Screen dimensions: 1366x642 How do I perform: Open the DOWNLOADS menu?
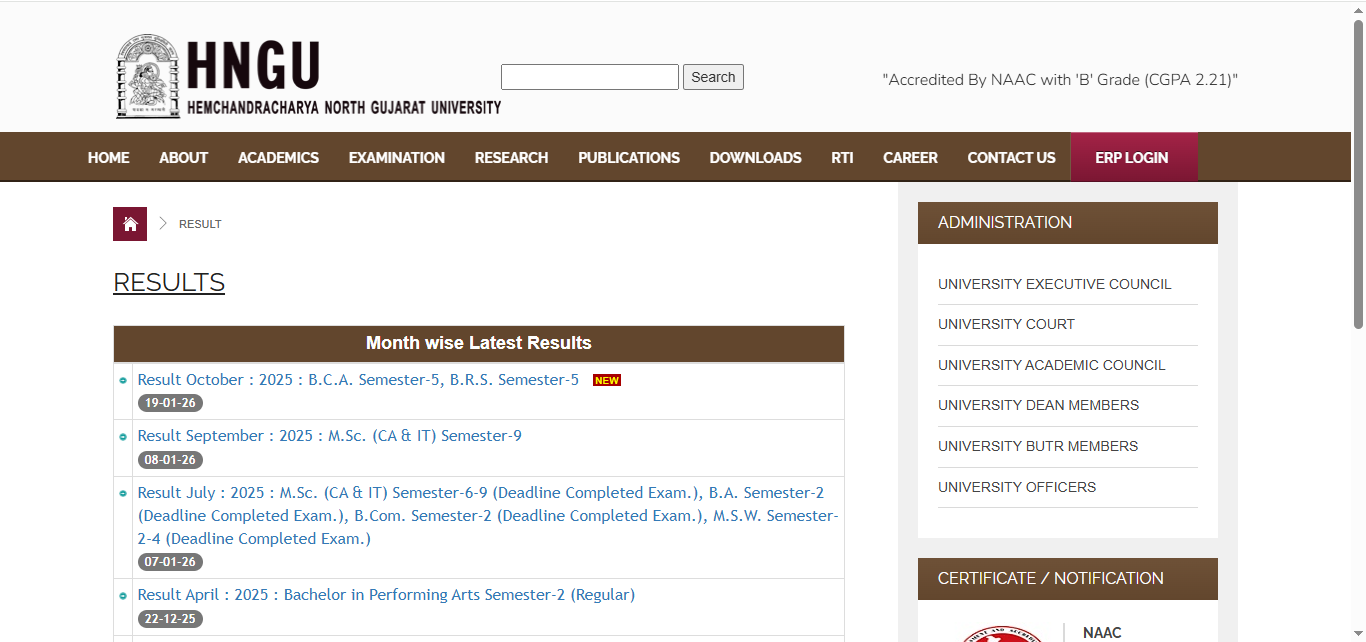coord(755,158)
